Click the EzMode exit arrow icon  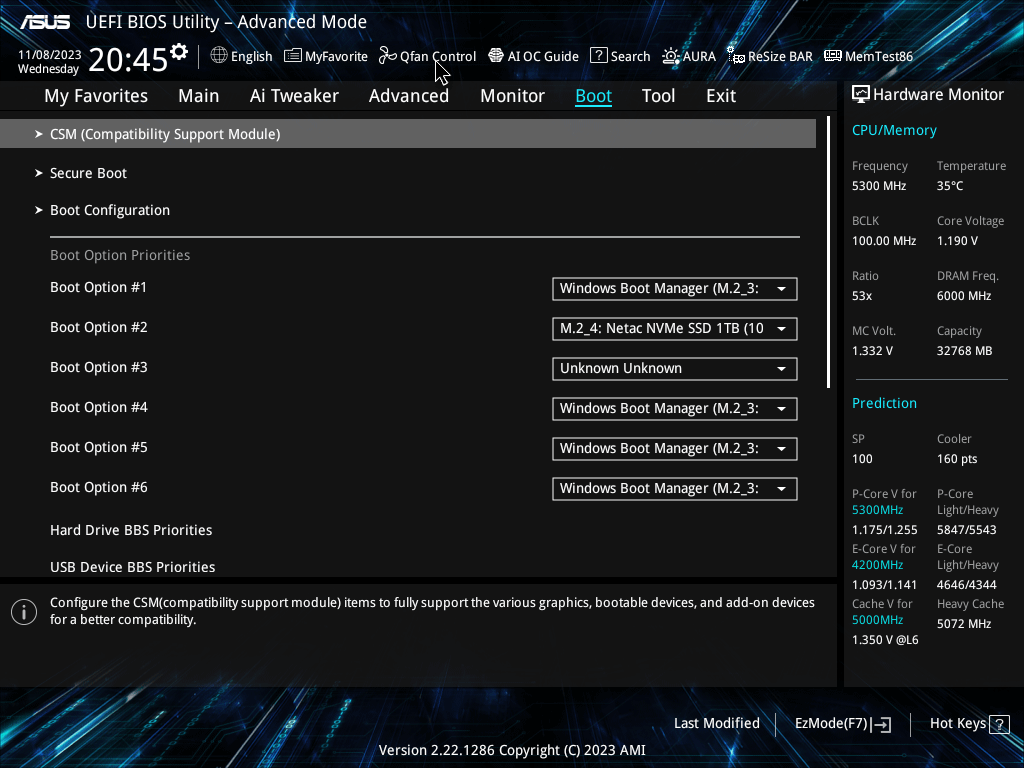click(881, 724)
